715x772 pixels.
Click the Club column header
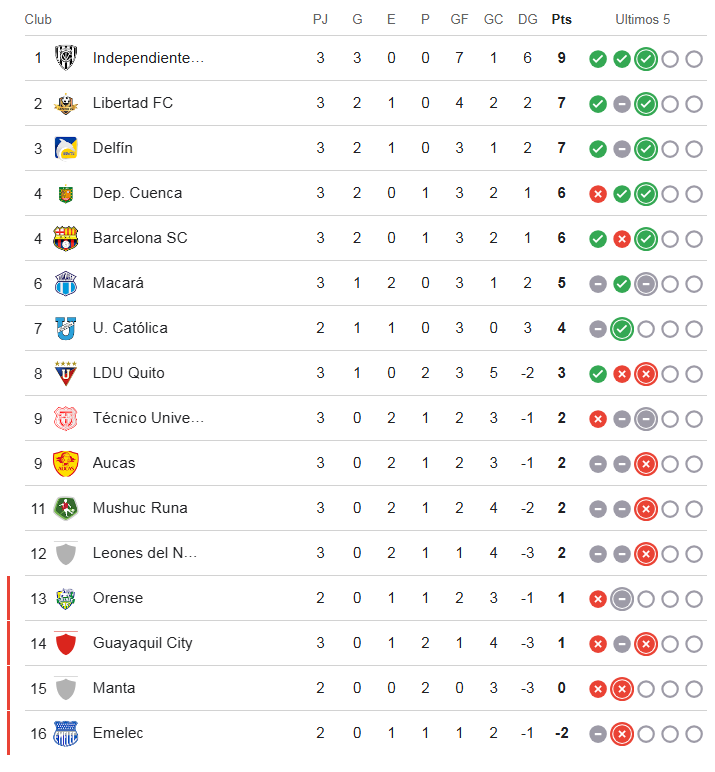pyautogui.click(x=38, y=19)
